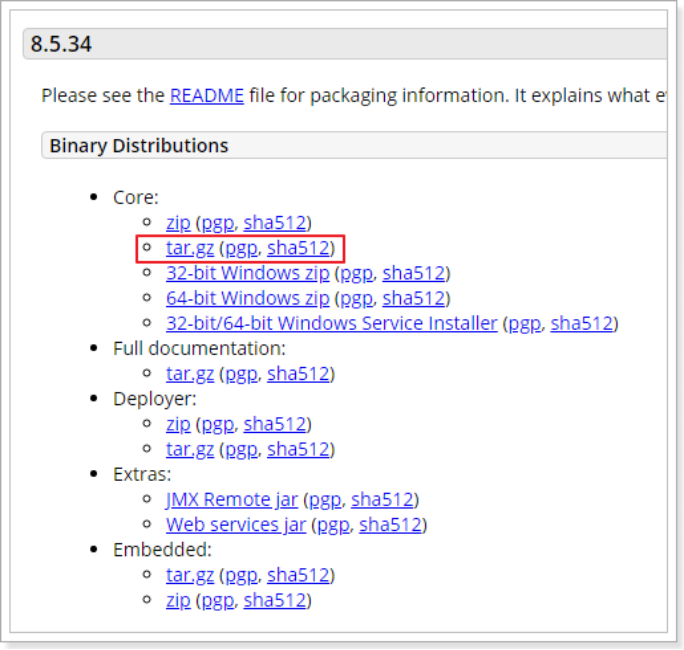Open pgp for Deployer tar.gz
684x650 pixels.
(x=242, y=451)
